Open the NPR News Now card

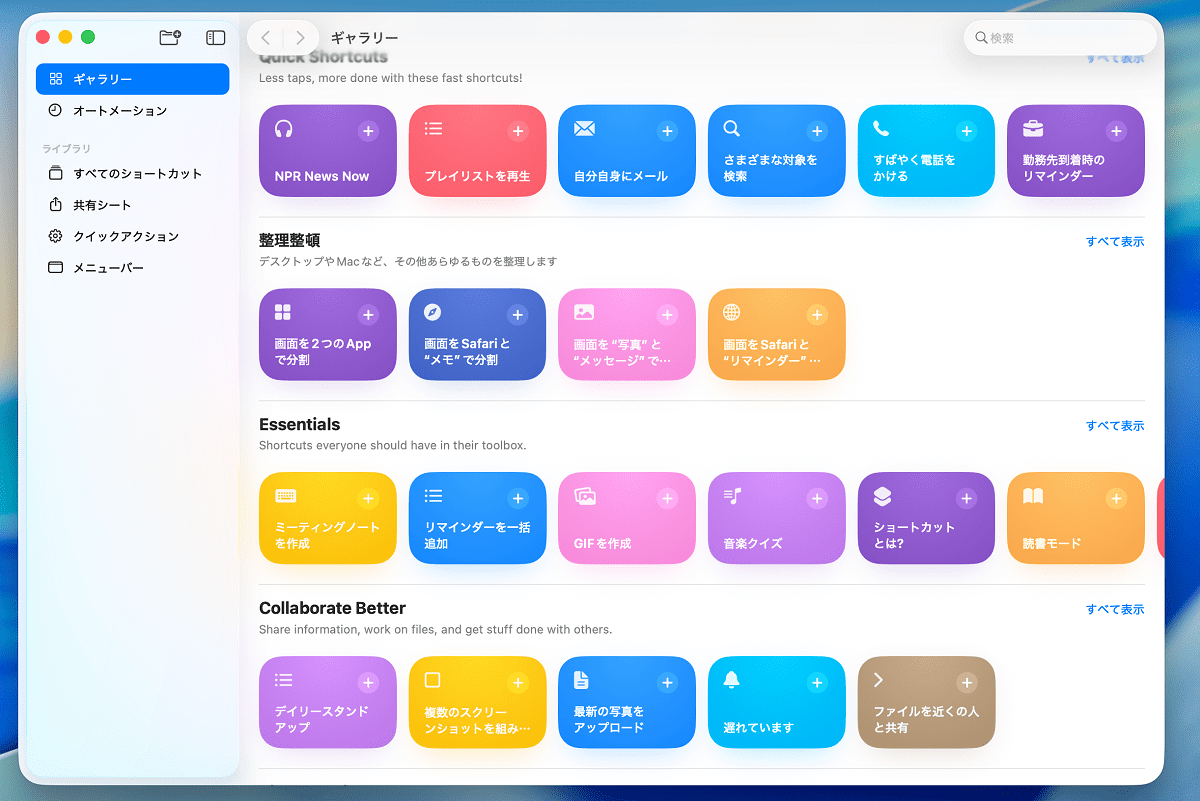[x=327, y=151]
